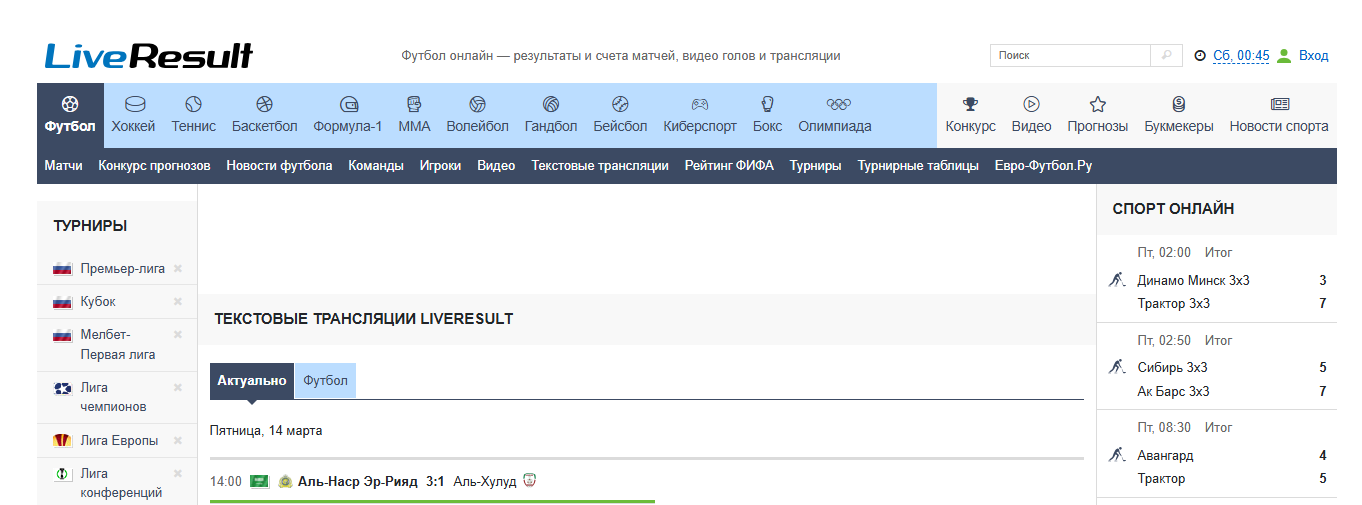Open Рейтинг ФИФА submenu item
Screen dimensions: 1362x505
(729, 166)
